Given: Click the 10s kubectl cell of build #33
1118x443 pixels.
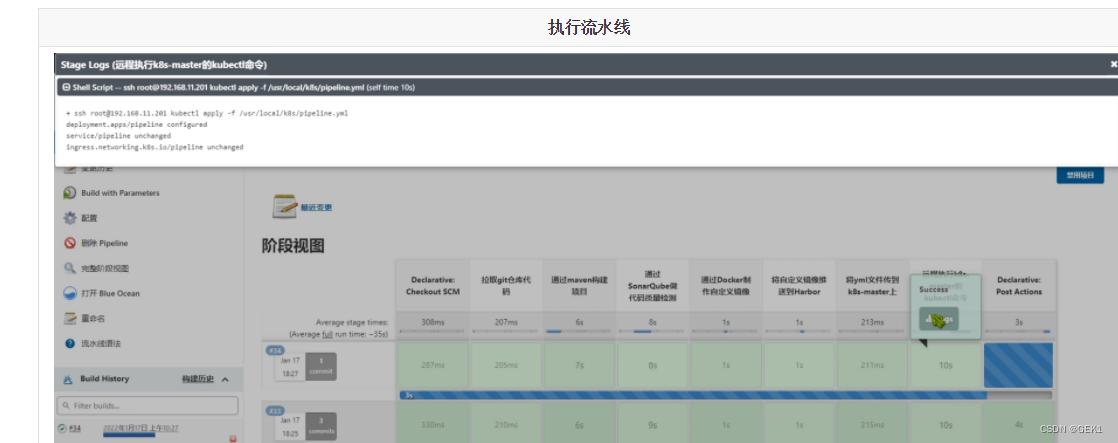Looking at the screenshot, I should tap(945, 424).
